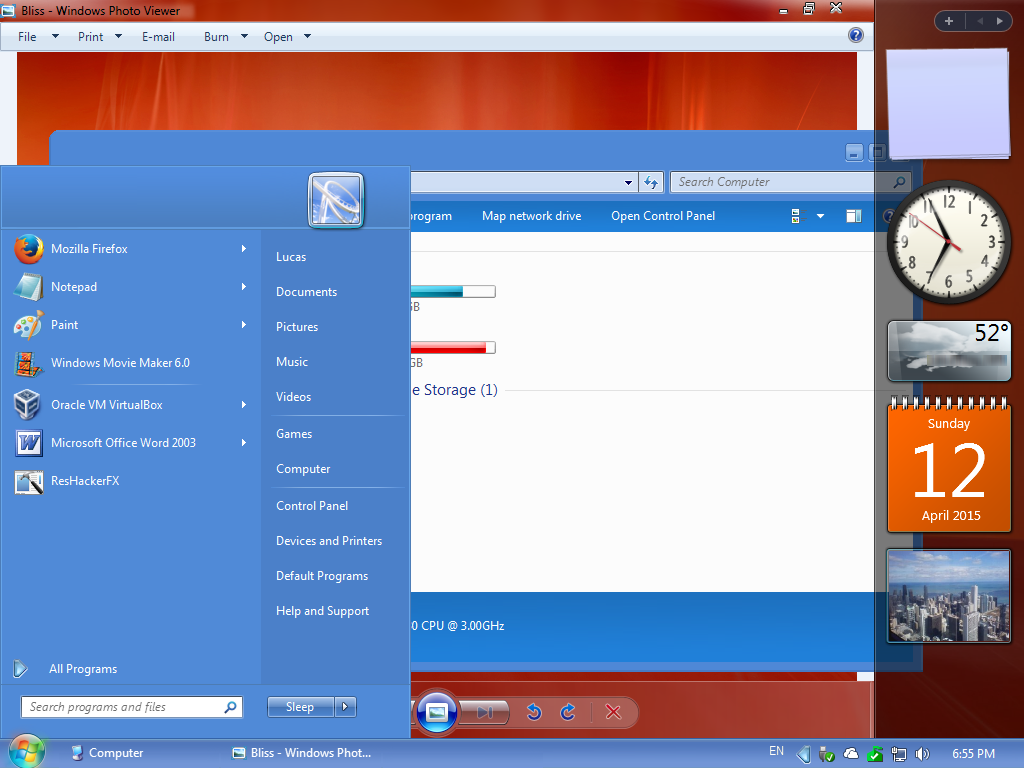
Task: Expand Mozilla Firefox jump list arrow
Action: coord(244,249)
